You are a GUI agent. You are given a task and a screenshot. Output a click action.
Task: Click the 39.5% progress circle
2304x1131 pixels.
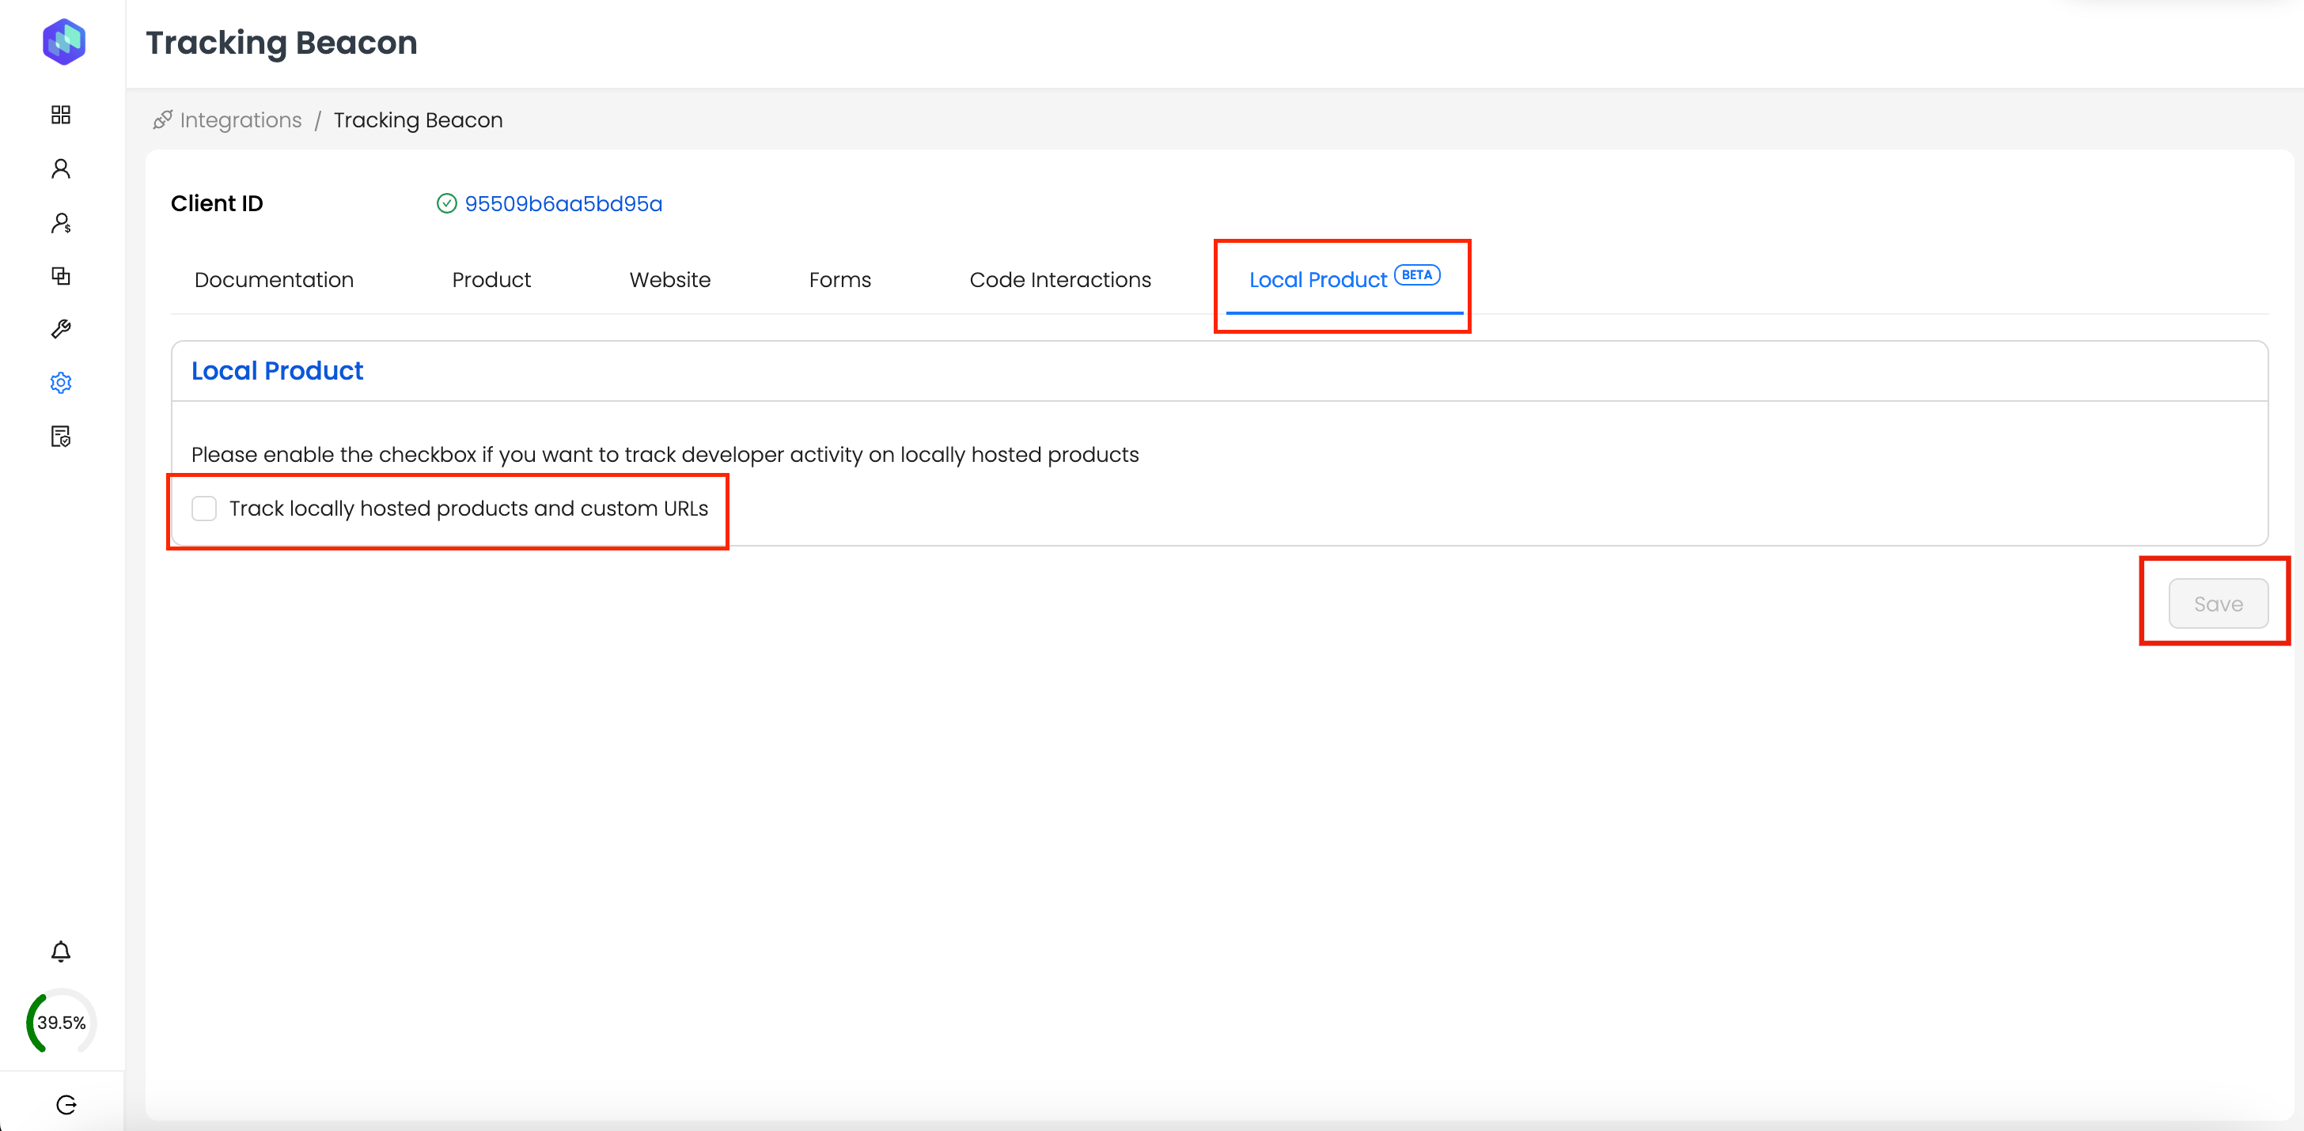tap(61, 1022)
